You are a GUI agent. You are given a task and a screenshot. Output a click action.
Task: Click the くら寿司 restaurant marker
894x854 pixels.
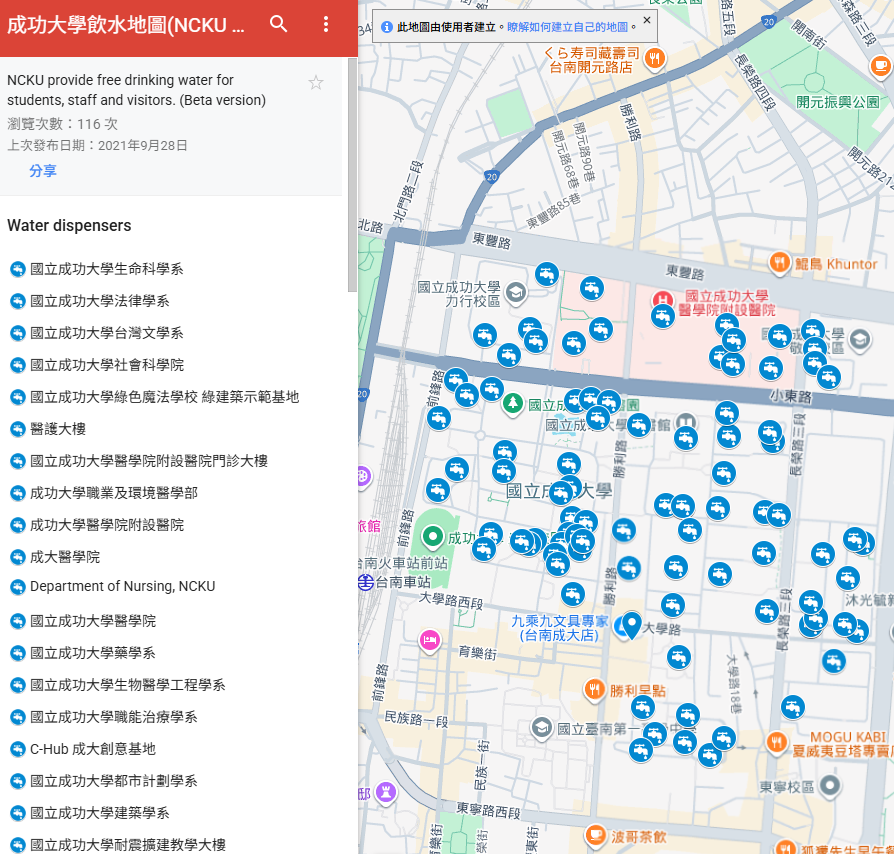click(654, 58)
